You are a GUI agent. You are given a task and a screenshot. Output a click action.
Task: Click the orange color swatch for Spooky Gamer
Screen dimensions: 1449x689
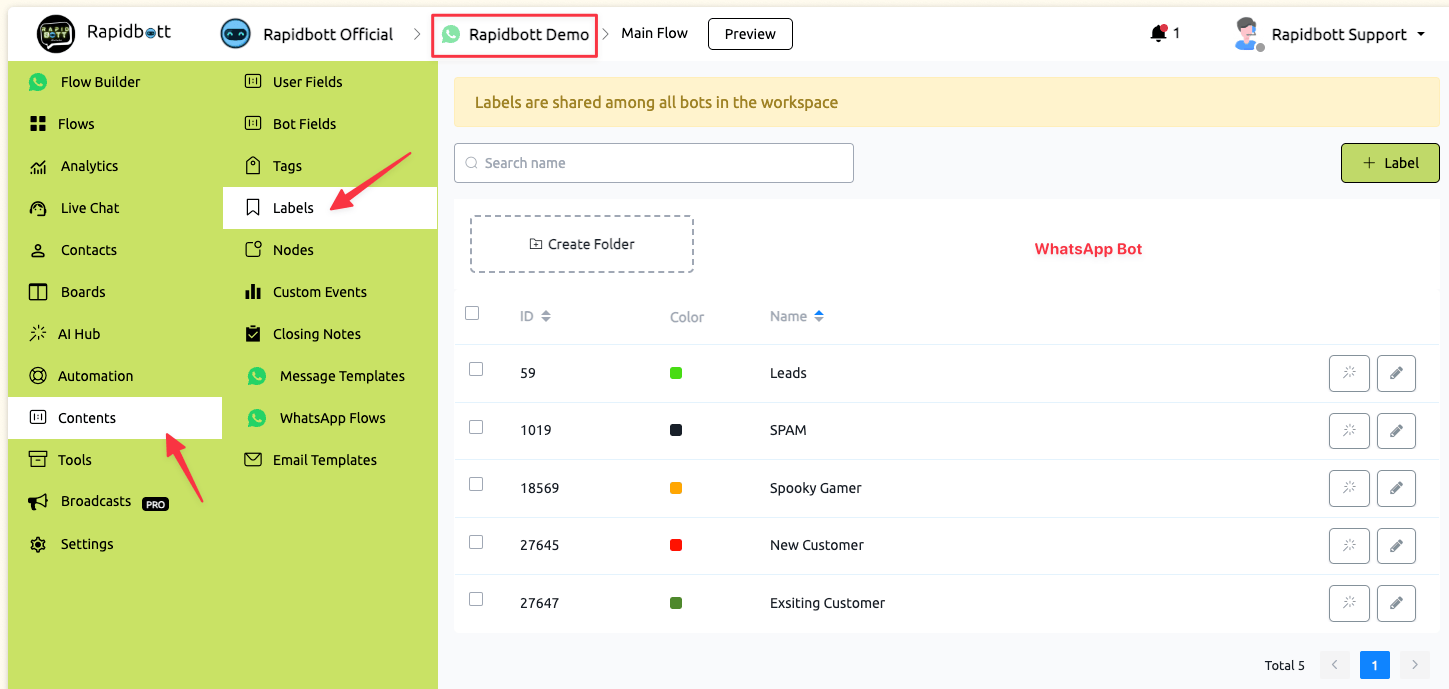click(x=676, y=488)
